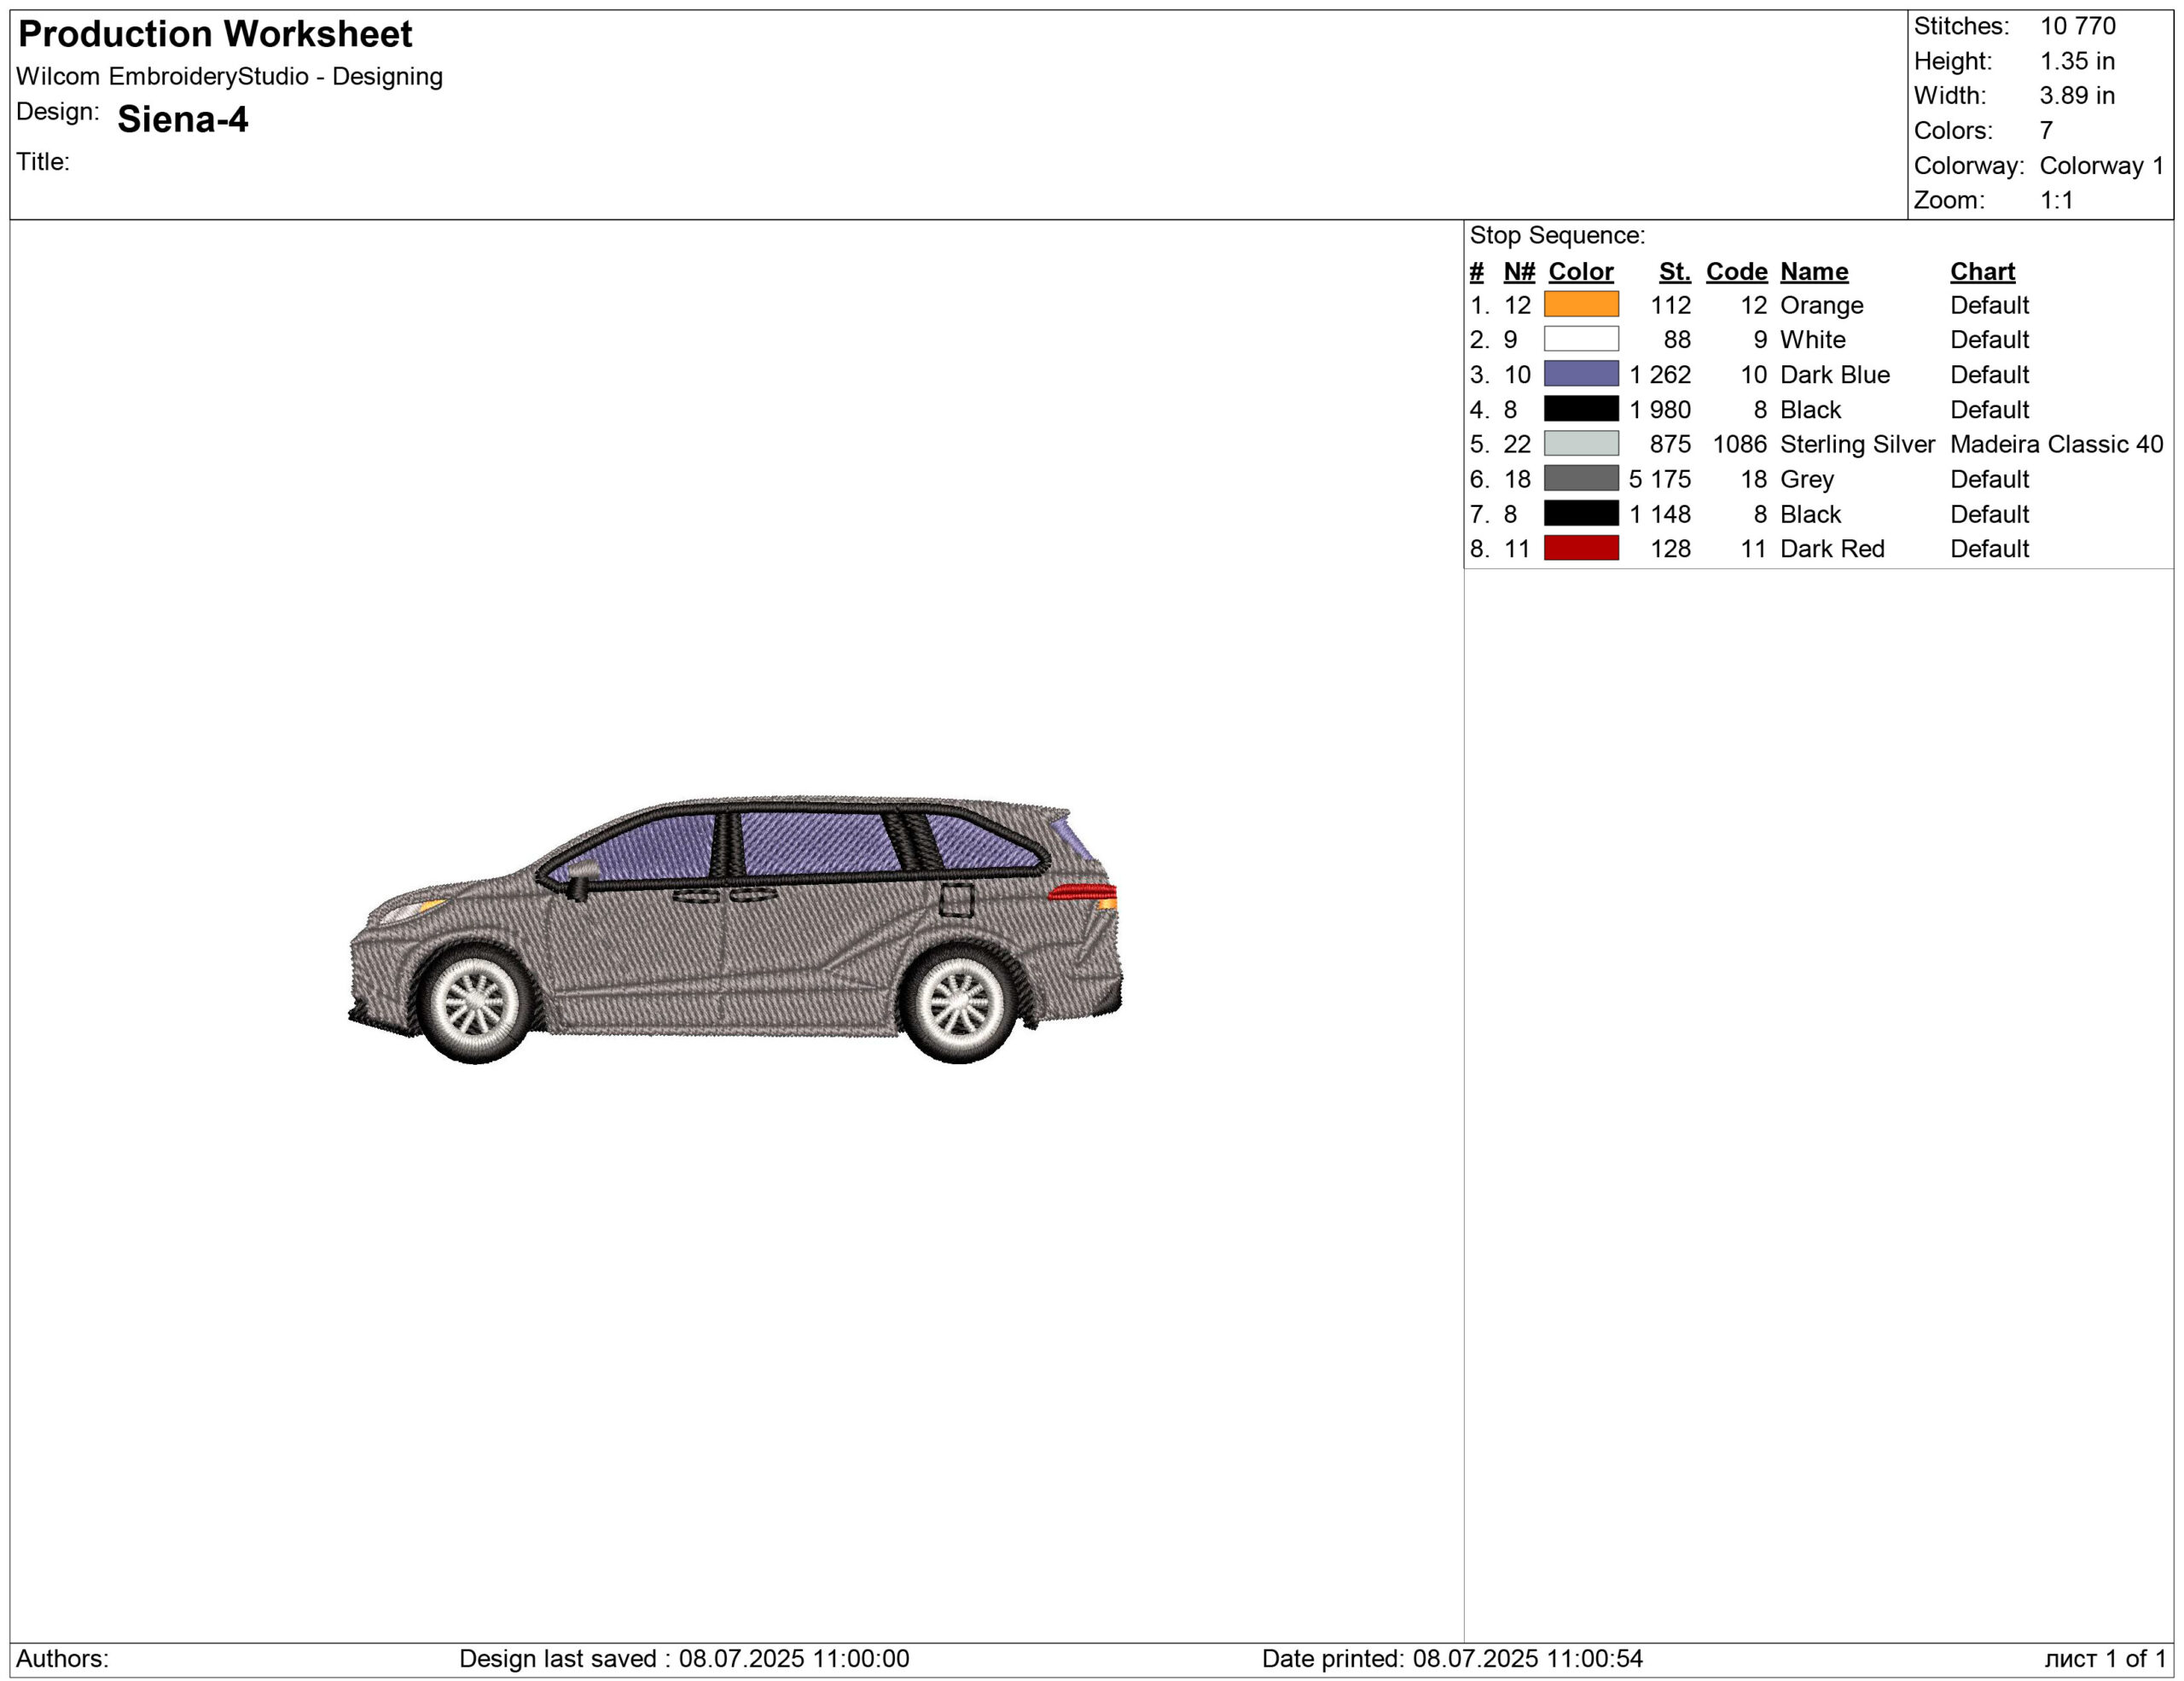The image size is (2184, 1681).
Task: Click the Color column header
Action: coord(1580,271)
